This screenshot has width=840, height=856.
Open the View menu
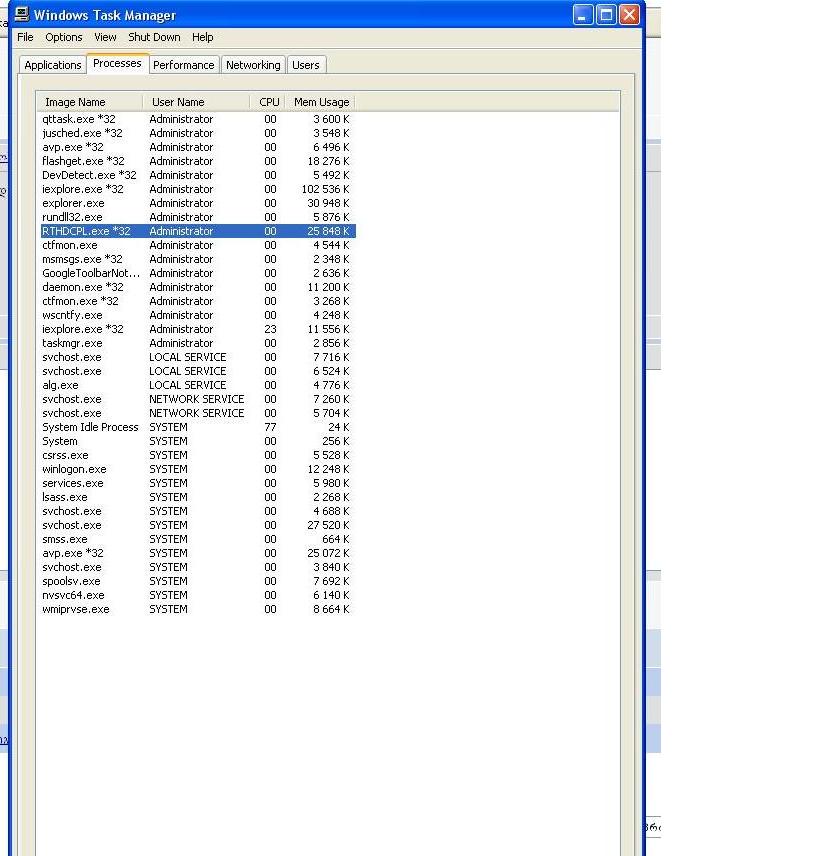pos(105,37)
